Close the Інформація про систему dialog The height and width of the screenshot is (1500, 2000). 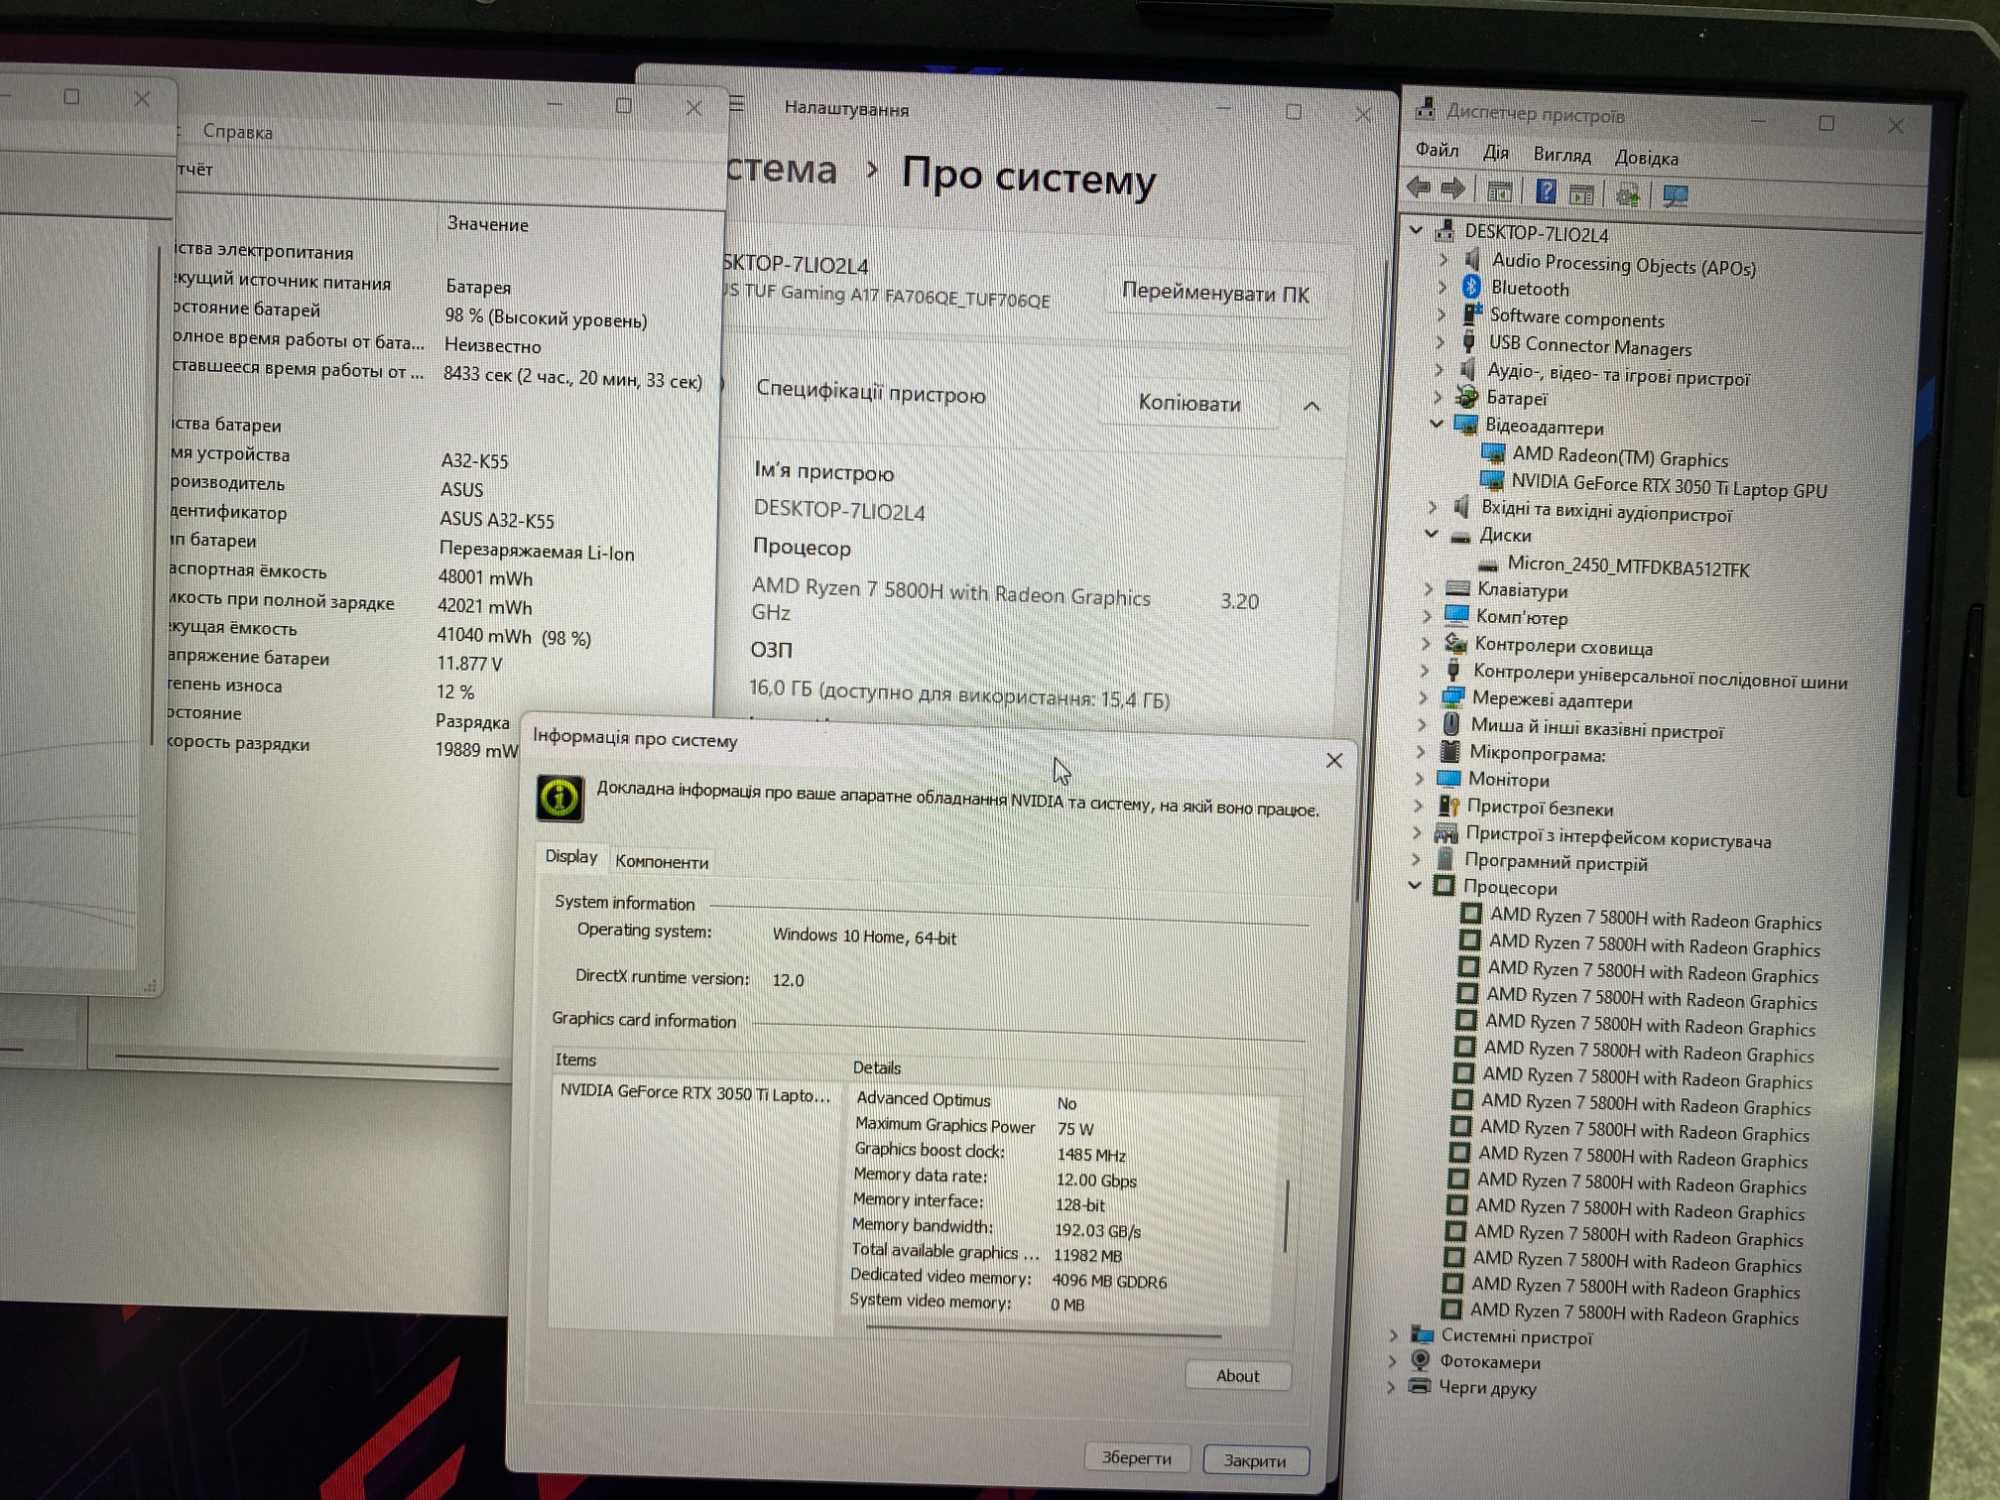(1333, 761)
